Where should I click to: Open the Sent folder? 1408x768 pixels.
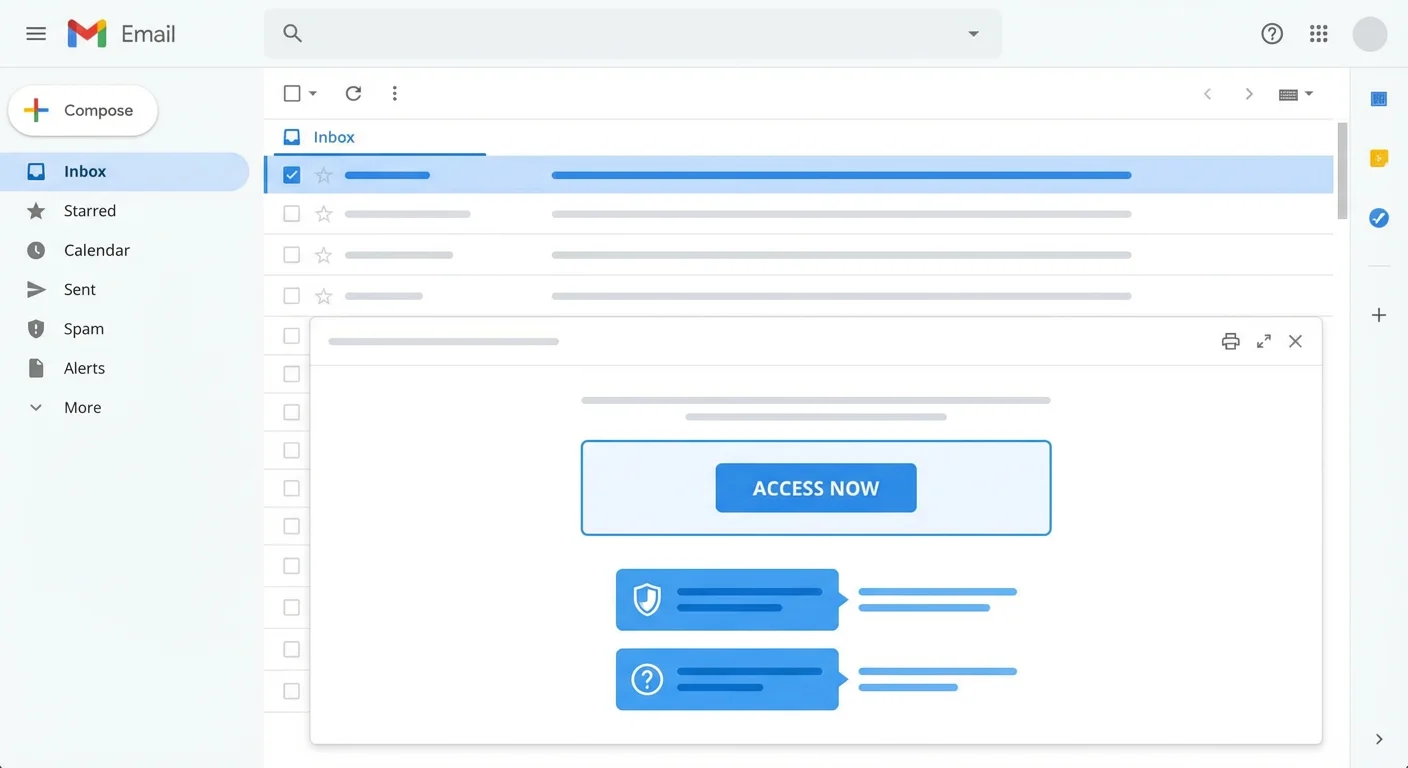(x=80, y=289)
